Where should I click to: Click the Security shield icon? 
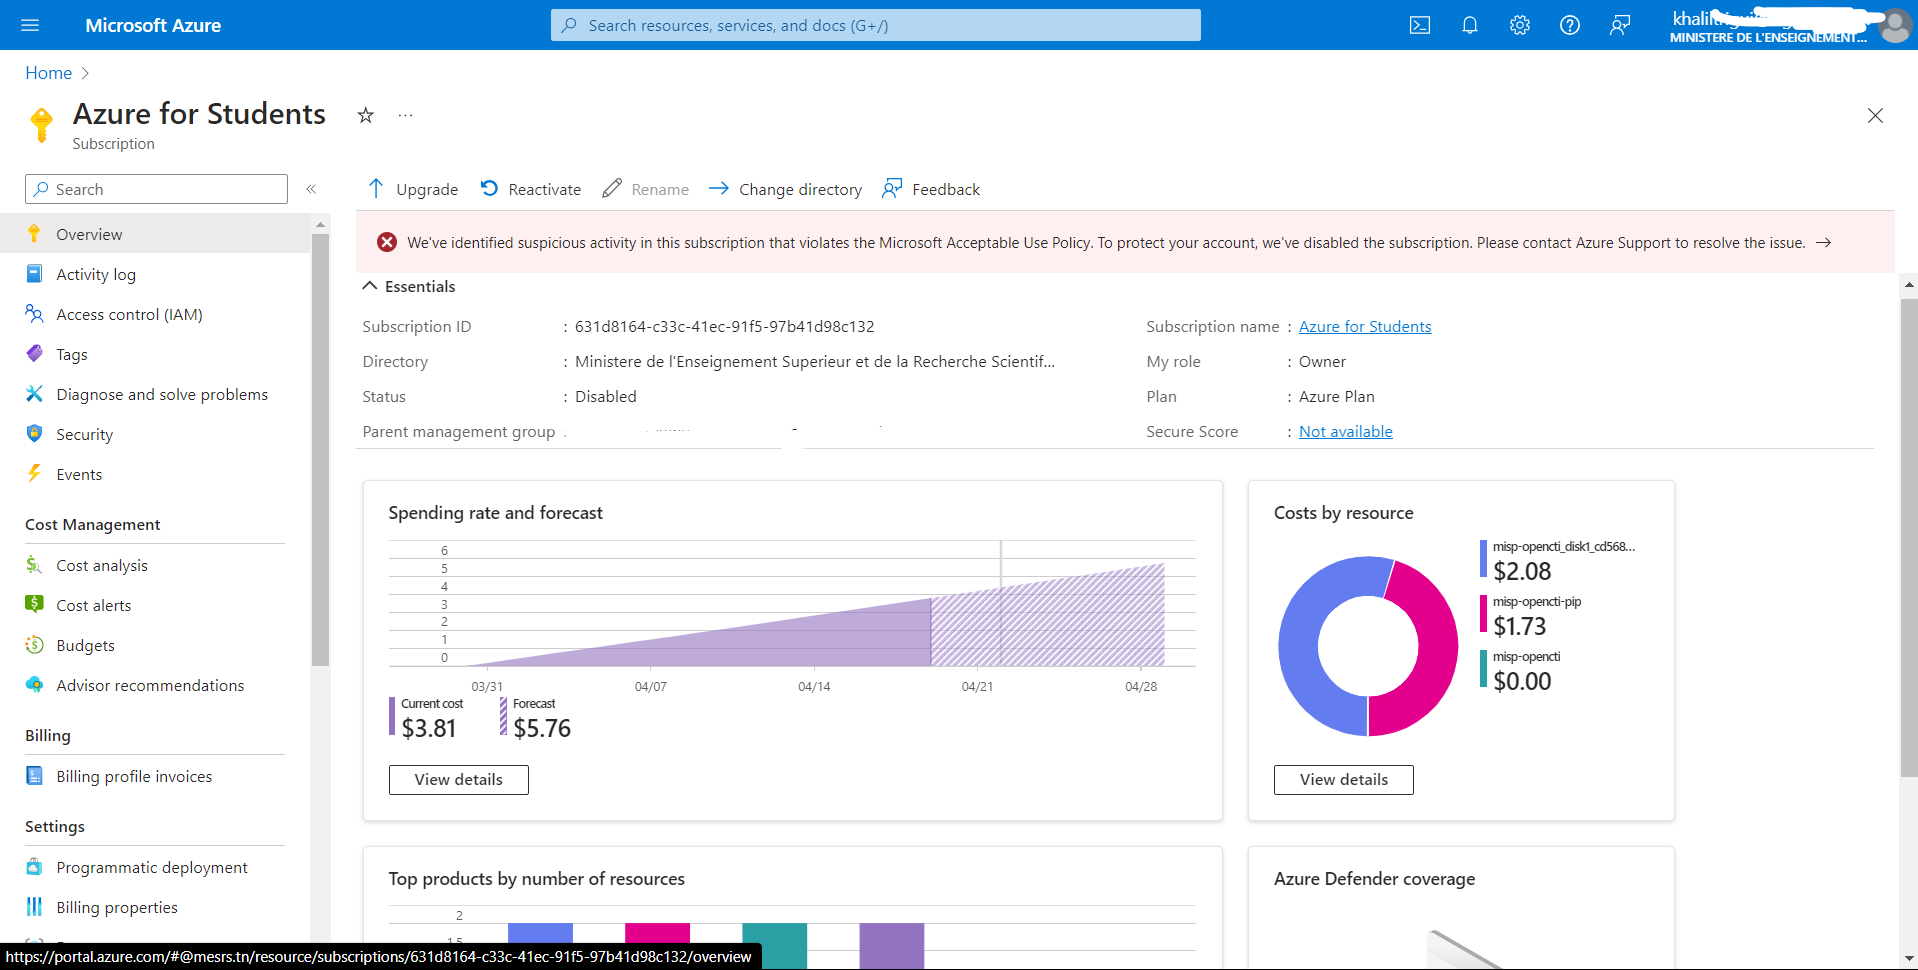click(34, 433)
